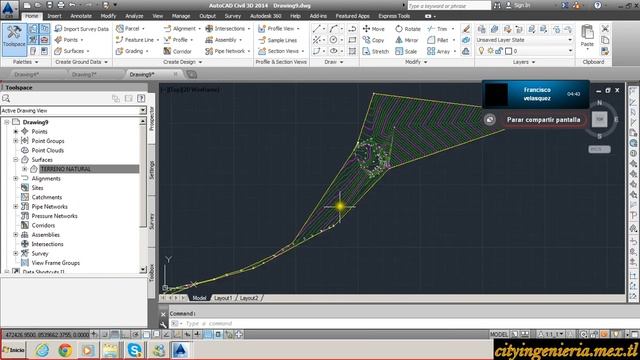Click the Settings vertical tab
The height and width of the screenshot is (360, 640).
[151, 170]
